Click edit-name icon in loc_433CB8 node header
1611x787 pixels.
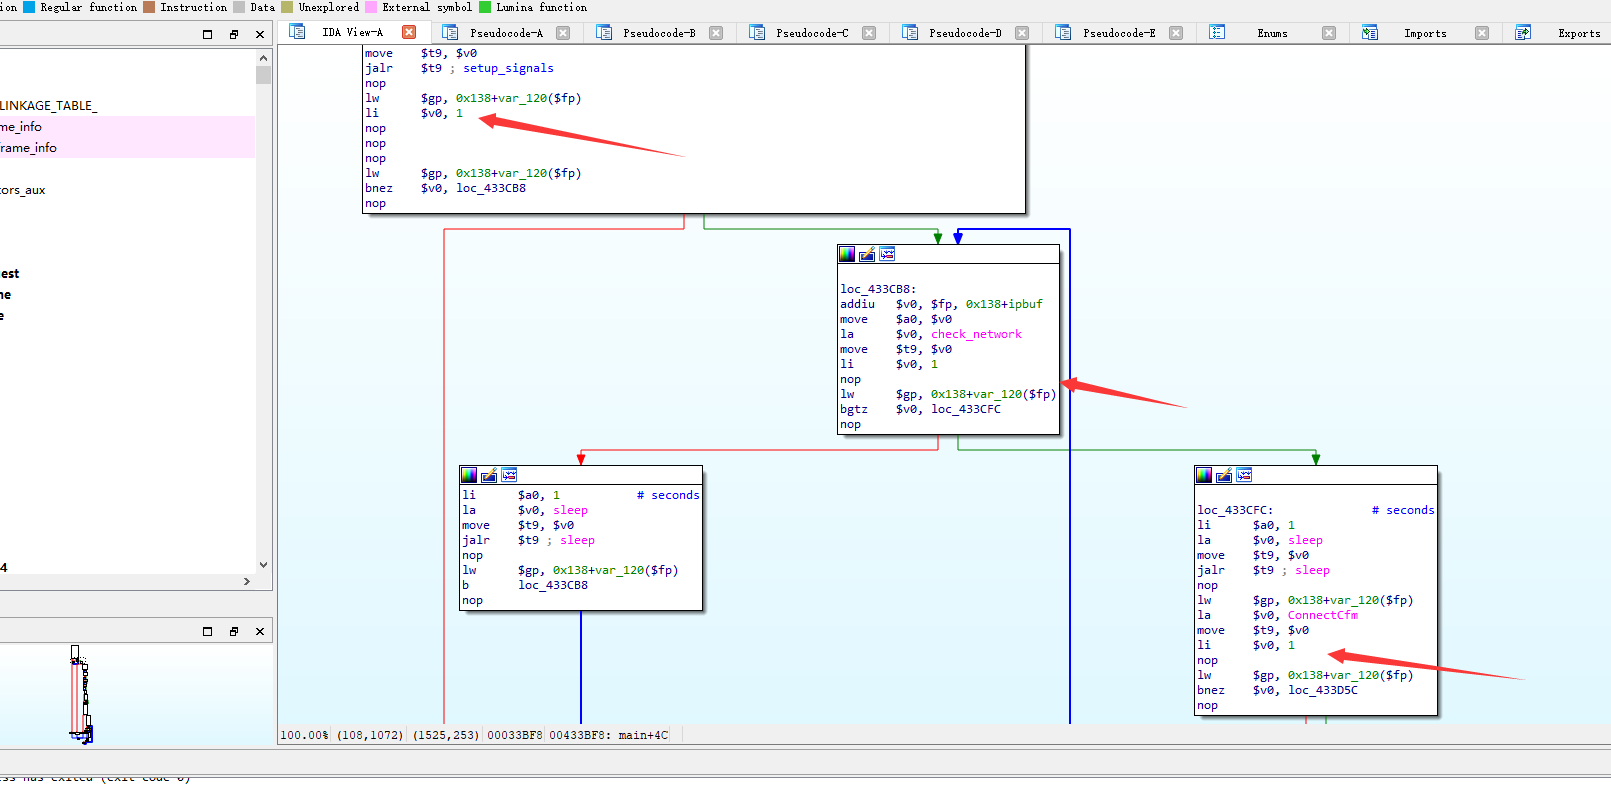pos(867,254)
